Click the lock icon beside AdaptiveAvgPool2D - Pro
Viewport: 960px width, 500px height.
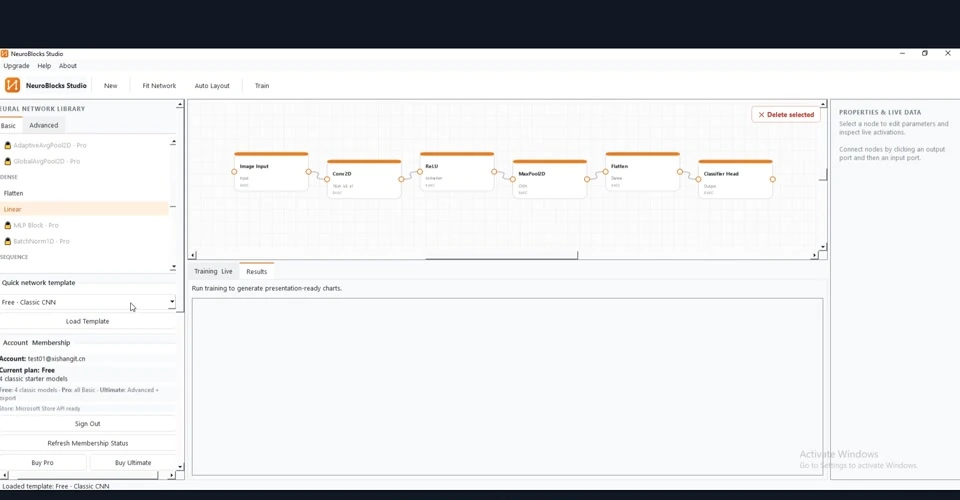[x=8, y=145]
